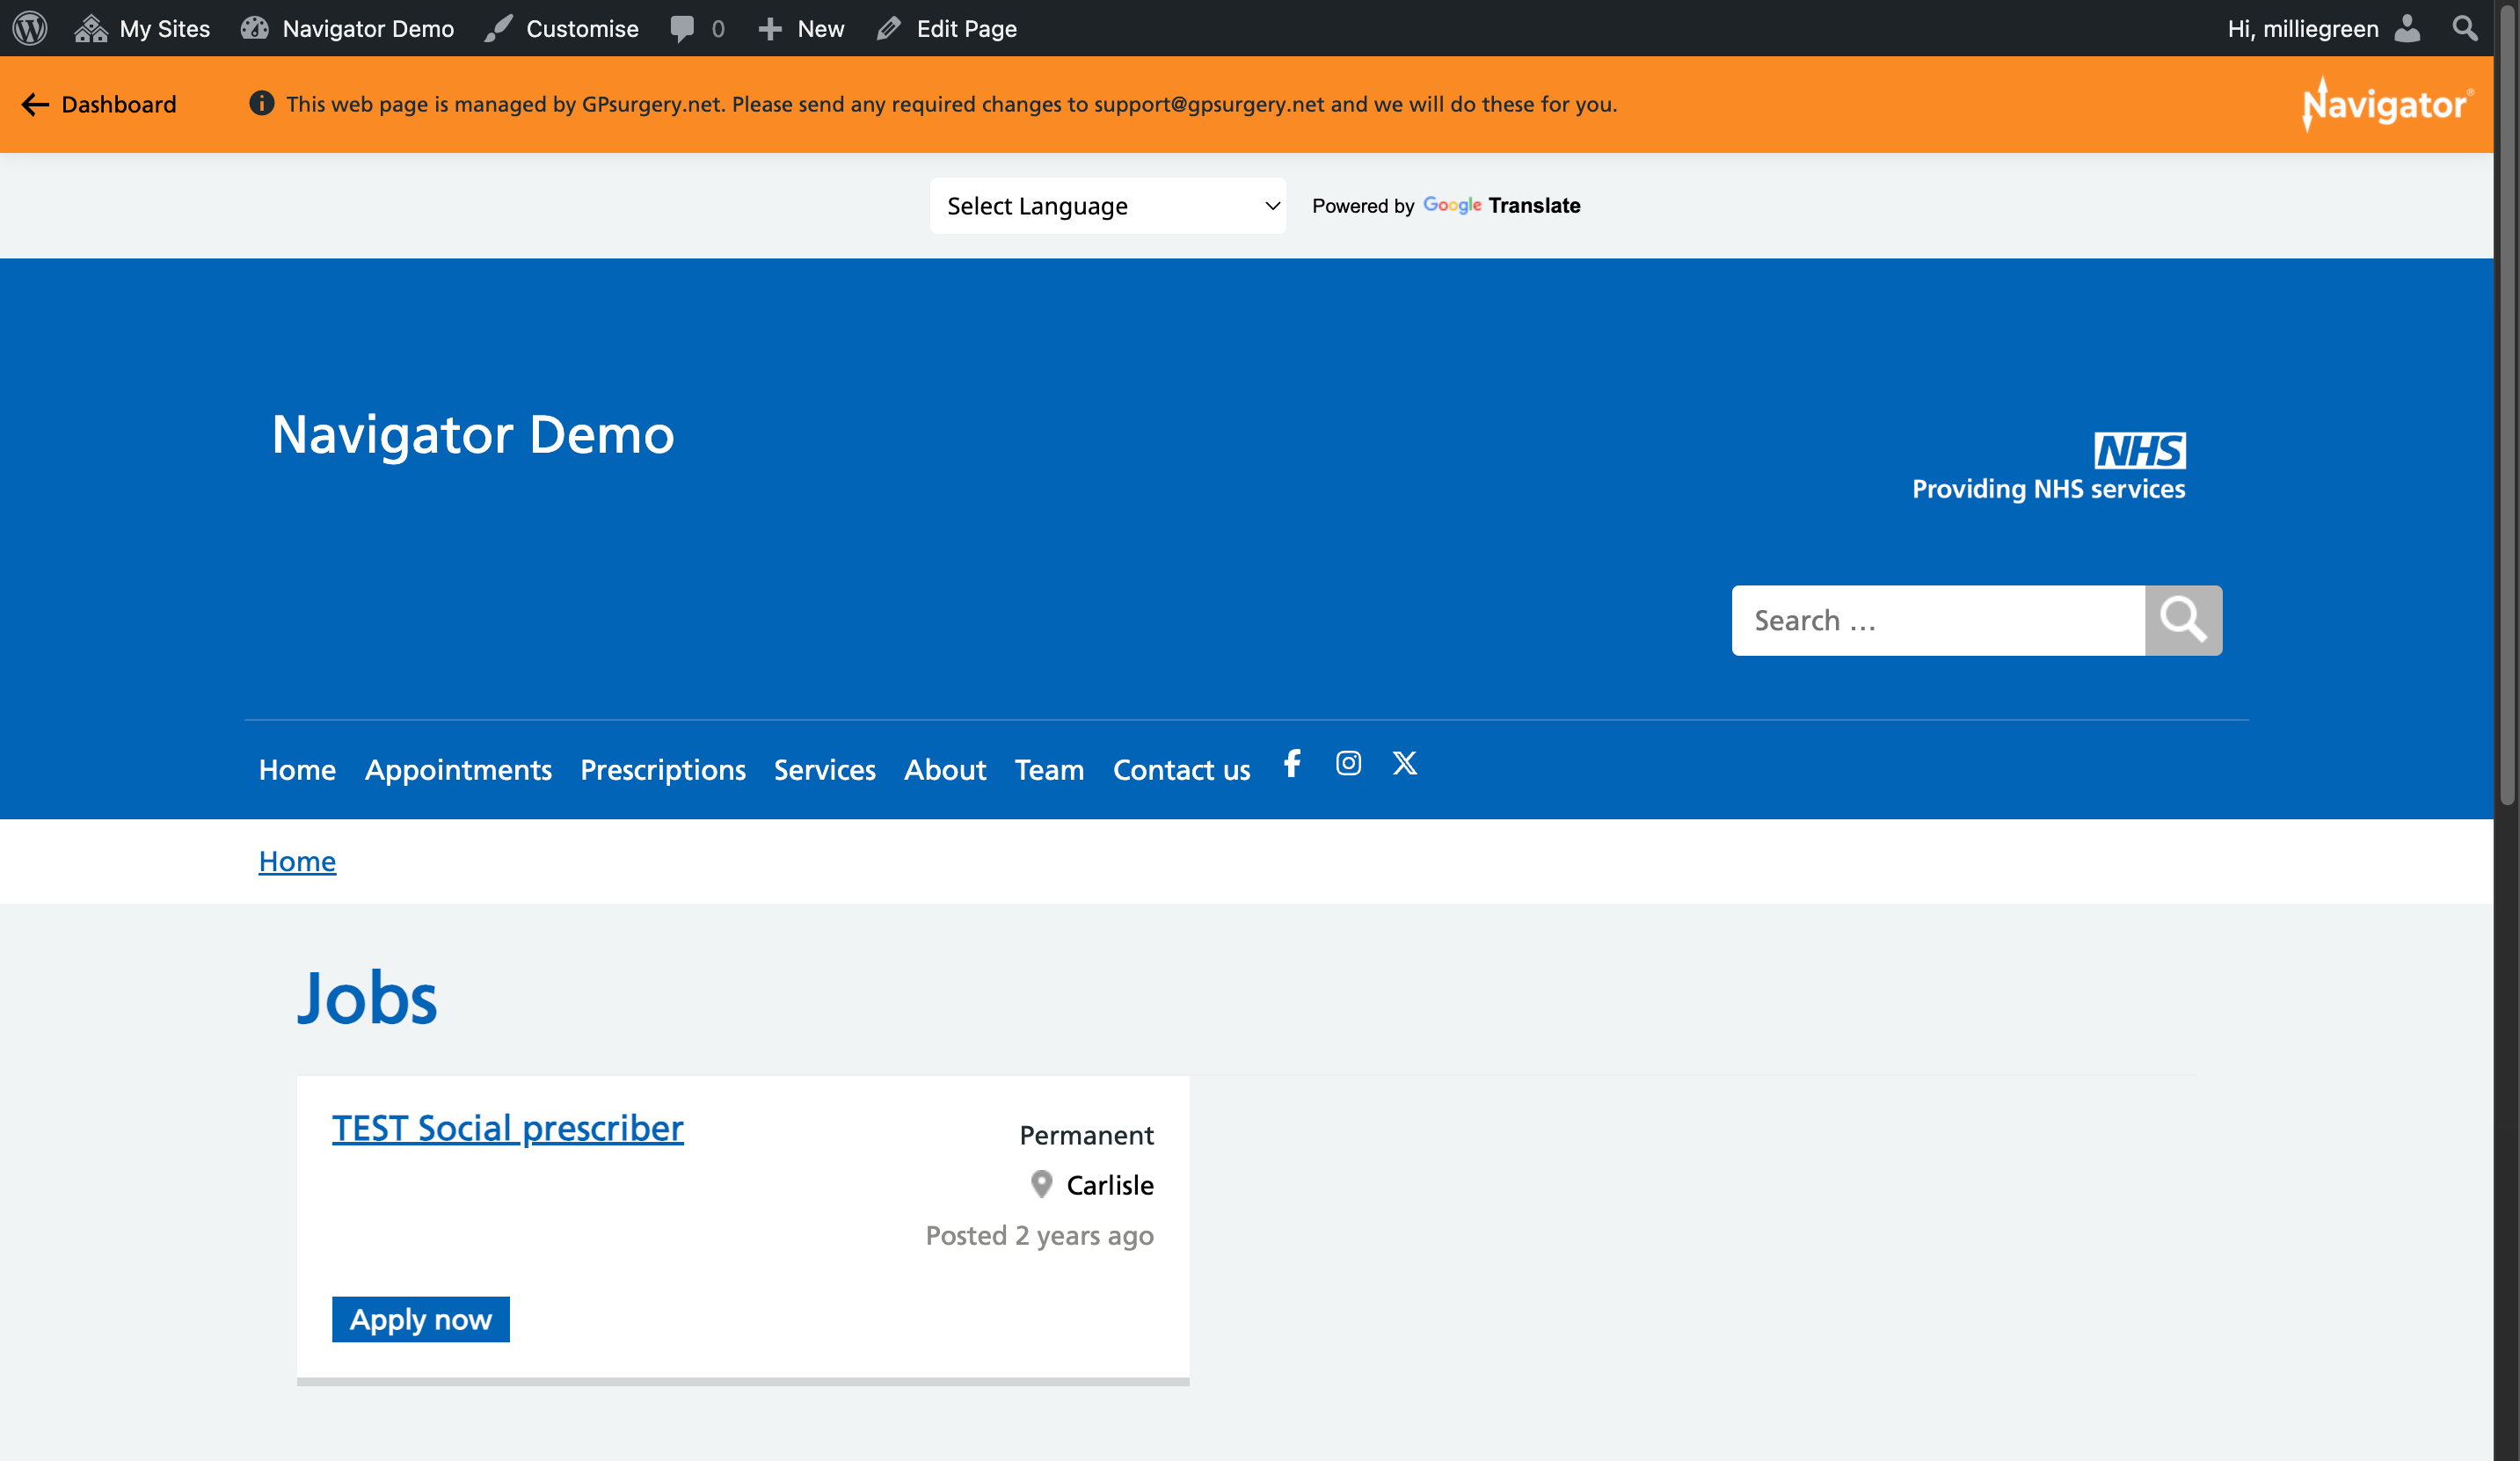
Task: Open the TEST Social prescriber job link
Action: click(508, 1128)
